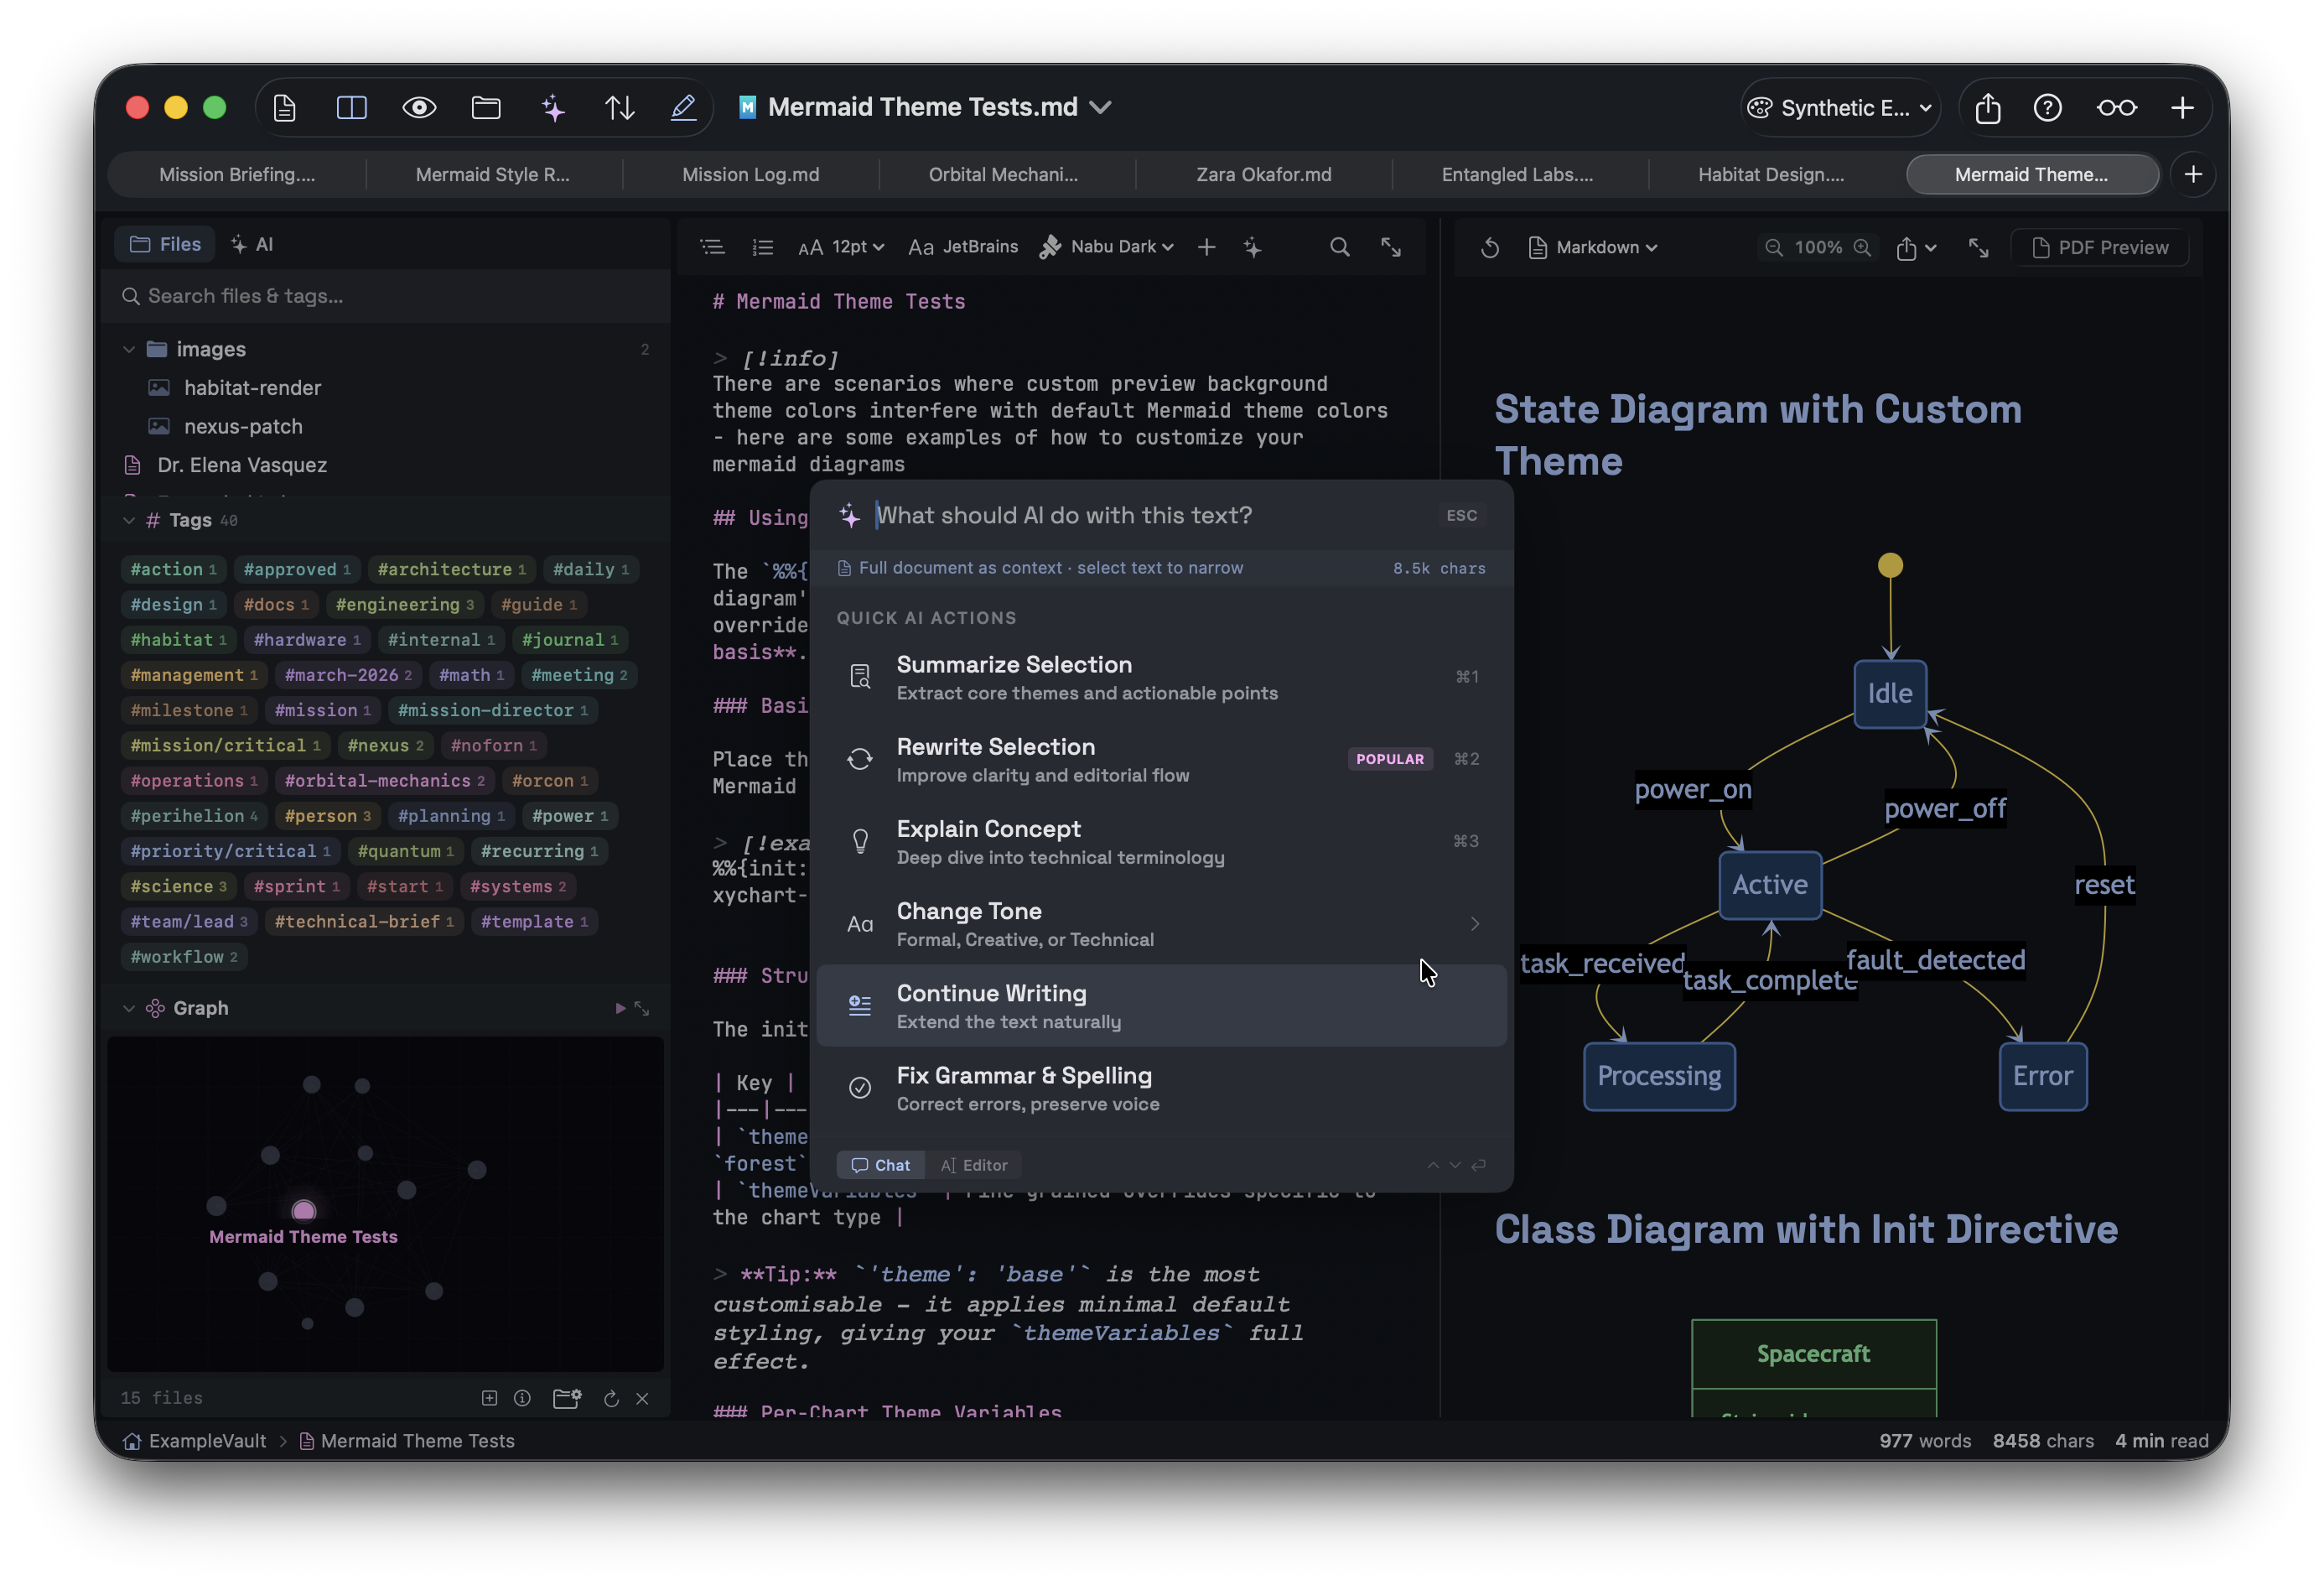
Task: Refresh the Graph panel
Action: 611,1399
